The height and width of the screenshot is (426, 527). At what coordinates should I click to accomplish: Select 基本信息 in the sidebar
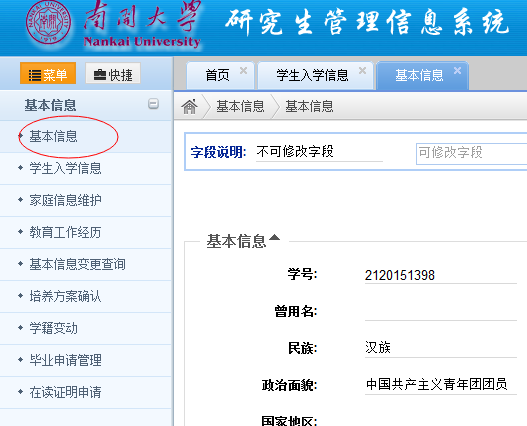53,136
